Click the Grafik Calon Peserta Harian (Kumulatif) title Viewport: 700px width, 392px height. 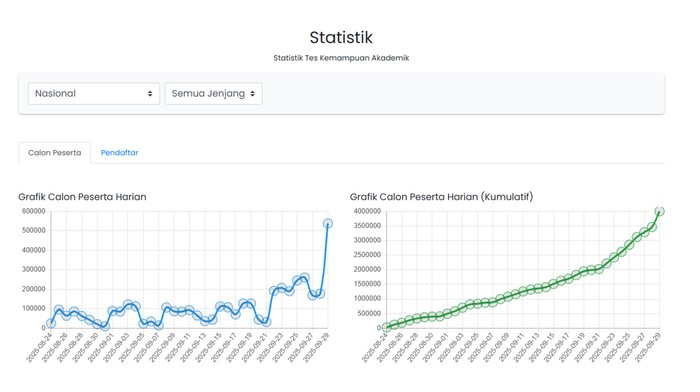pyautogui.click(x=442, y=197)
